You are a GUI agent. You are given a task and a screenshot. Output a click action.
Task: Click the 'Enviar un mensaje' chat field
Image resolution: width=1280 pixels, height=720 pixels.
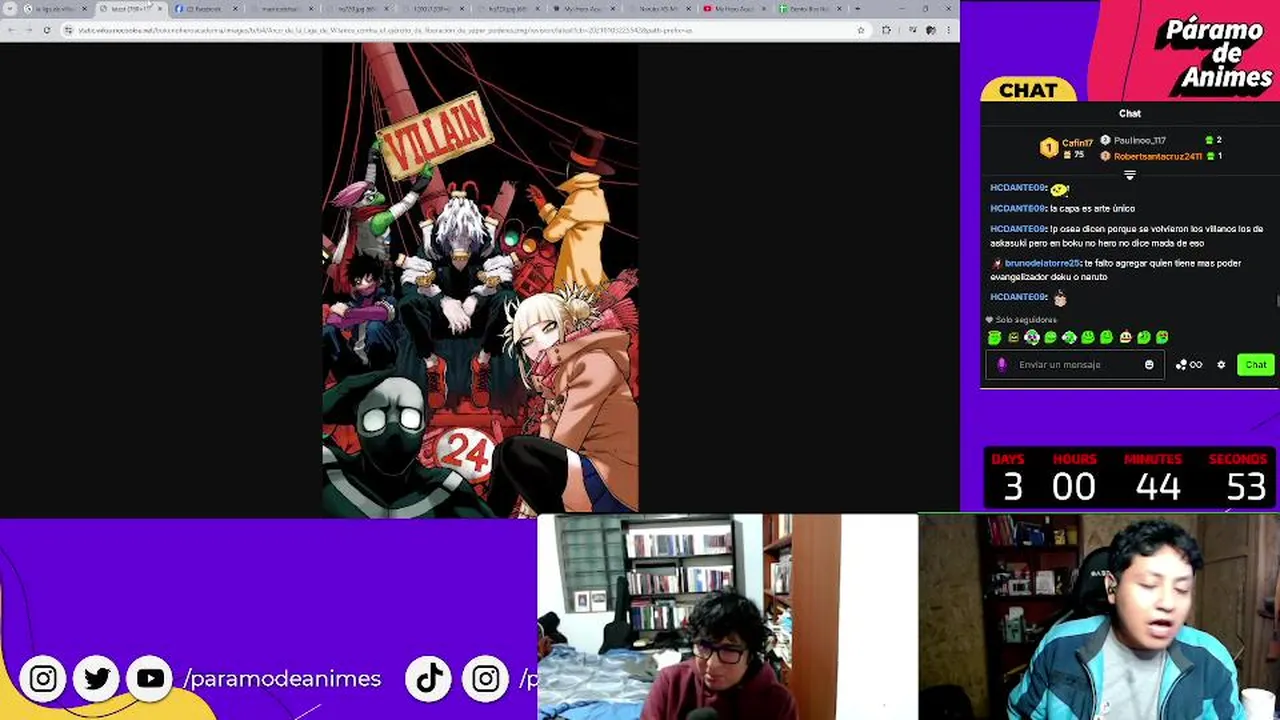click(1076, 365)
